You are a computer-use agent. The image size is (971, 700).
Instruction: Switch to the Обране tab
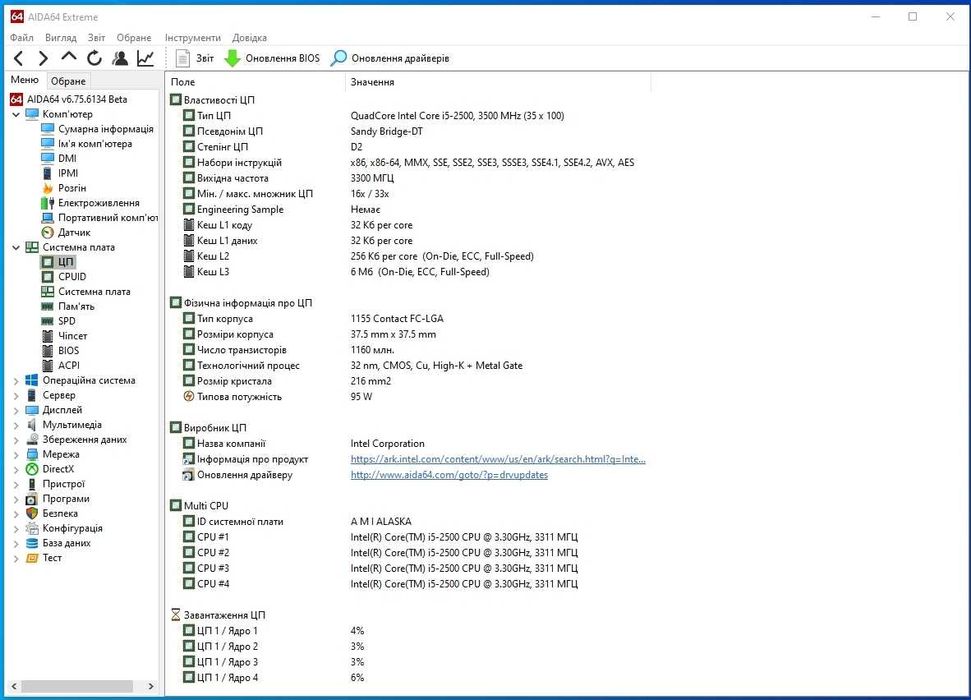coord(68,81)
